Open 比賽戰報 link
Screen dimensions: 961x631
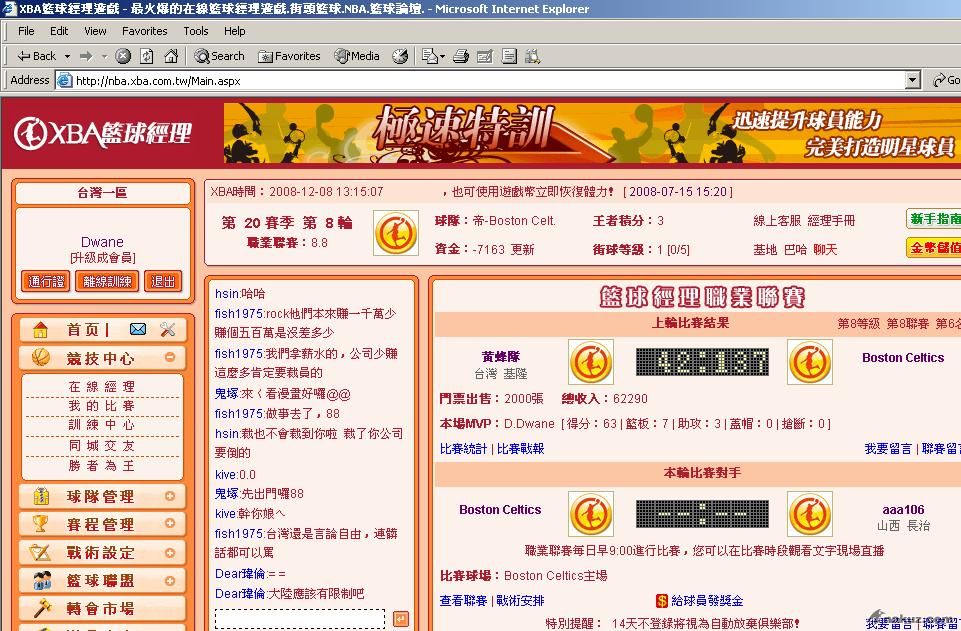pos(520,448)
